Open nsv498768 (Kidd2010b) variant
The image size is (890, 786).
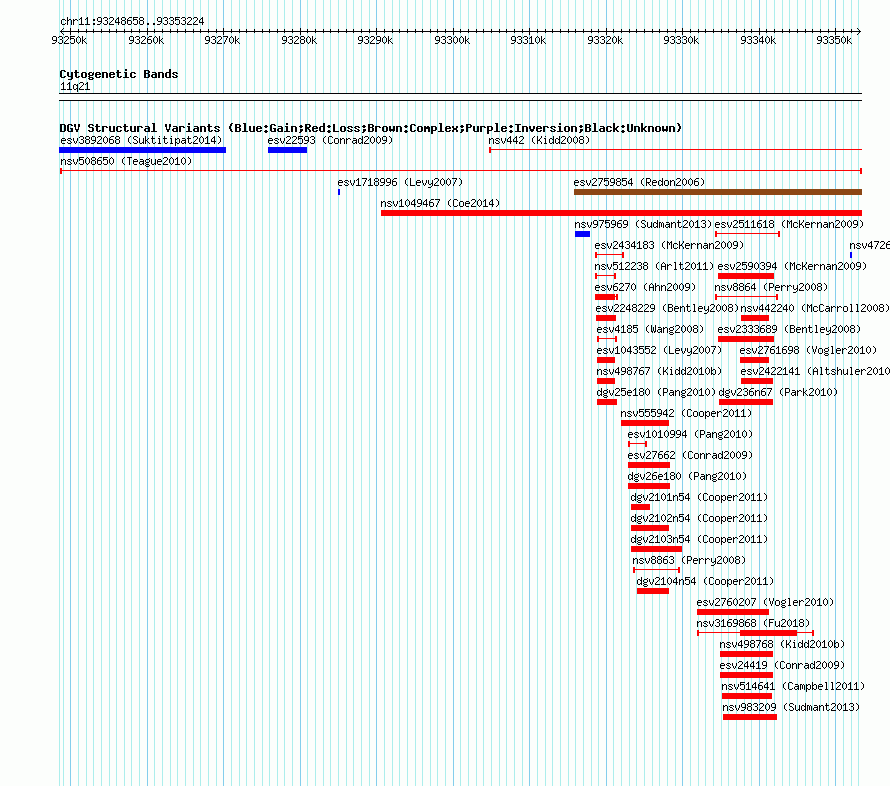coord(782,644)
